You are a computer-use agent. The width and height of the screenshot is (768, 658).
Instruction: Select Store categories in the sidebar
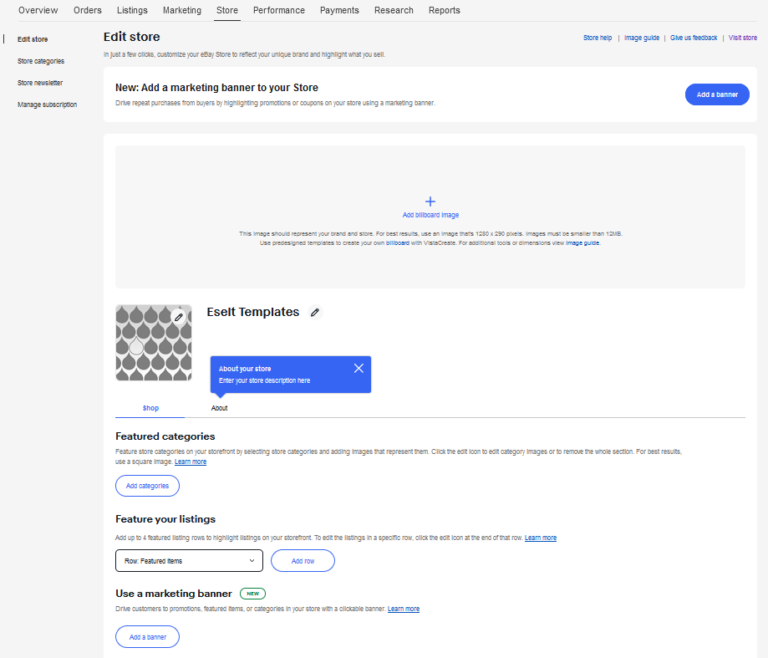[x=41, y=61]
